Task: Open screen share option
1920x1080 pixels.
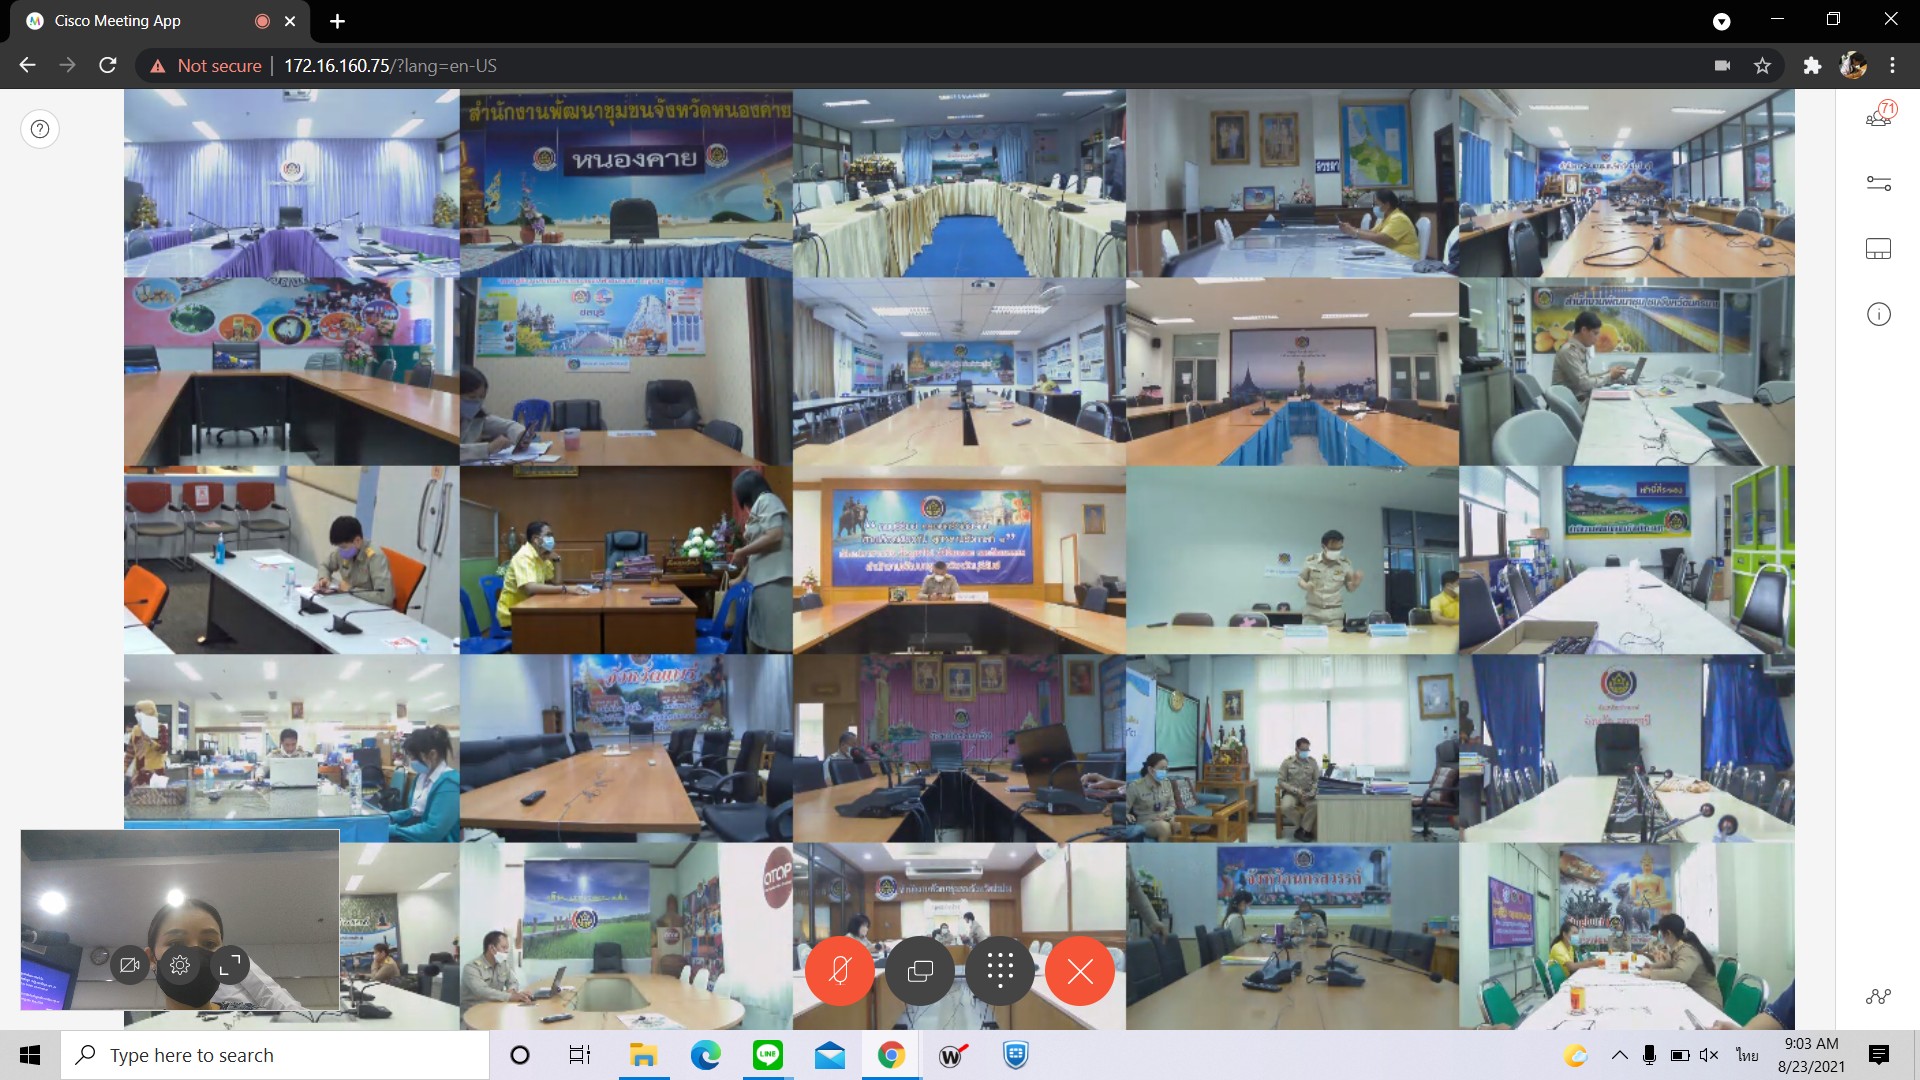Action: click(920, 970)
